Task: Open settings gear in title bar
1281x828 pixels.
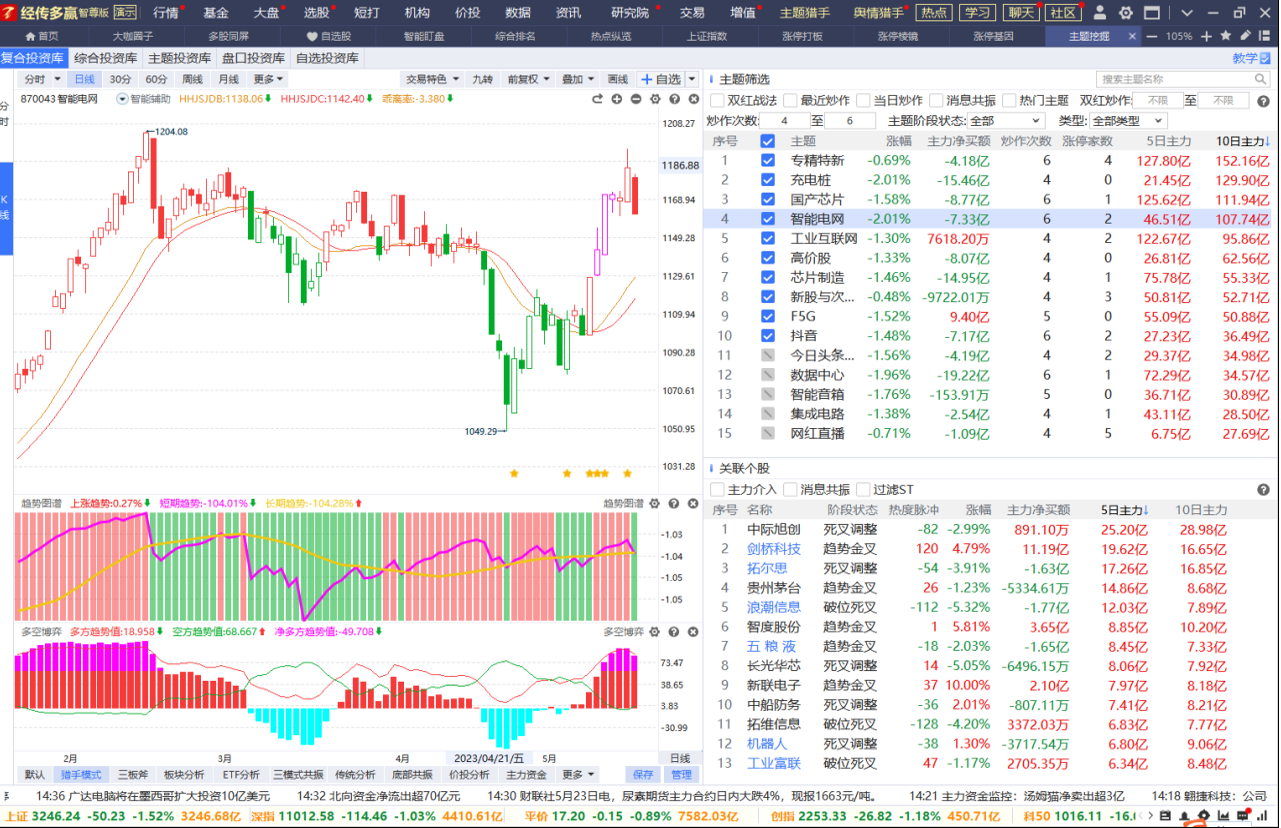Action: click(x=1126, y=13)
